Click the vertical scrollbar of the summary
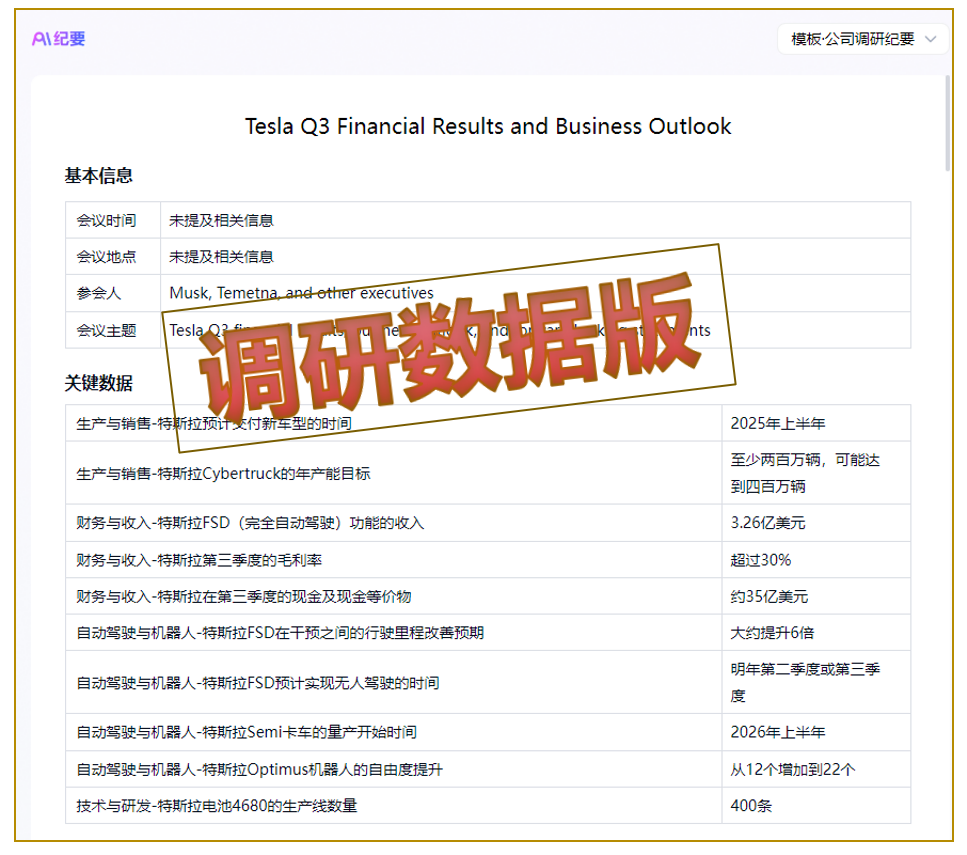 click(947, 123)
